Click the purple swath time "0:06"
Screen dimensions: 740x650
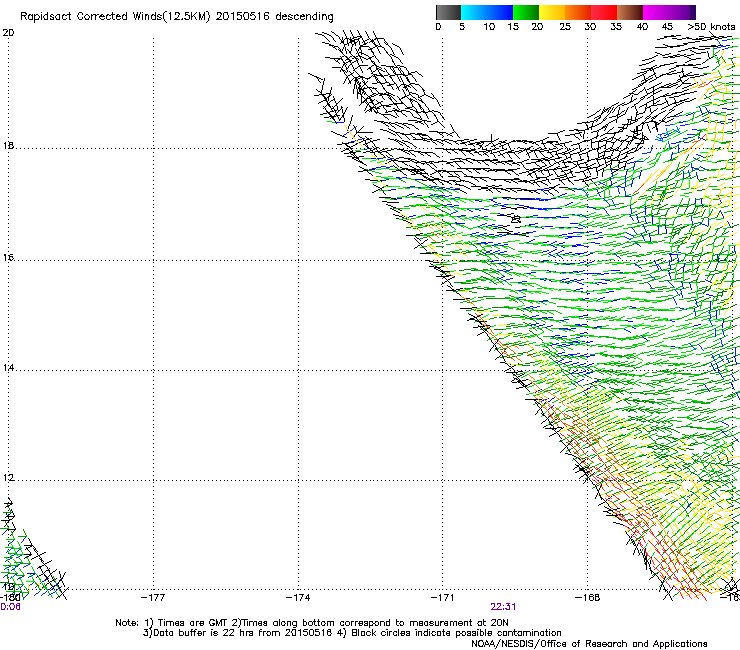[10, 607]
